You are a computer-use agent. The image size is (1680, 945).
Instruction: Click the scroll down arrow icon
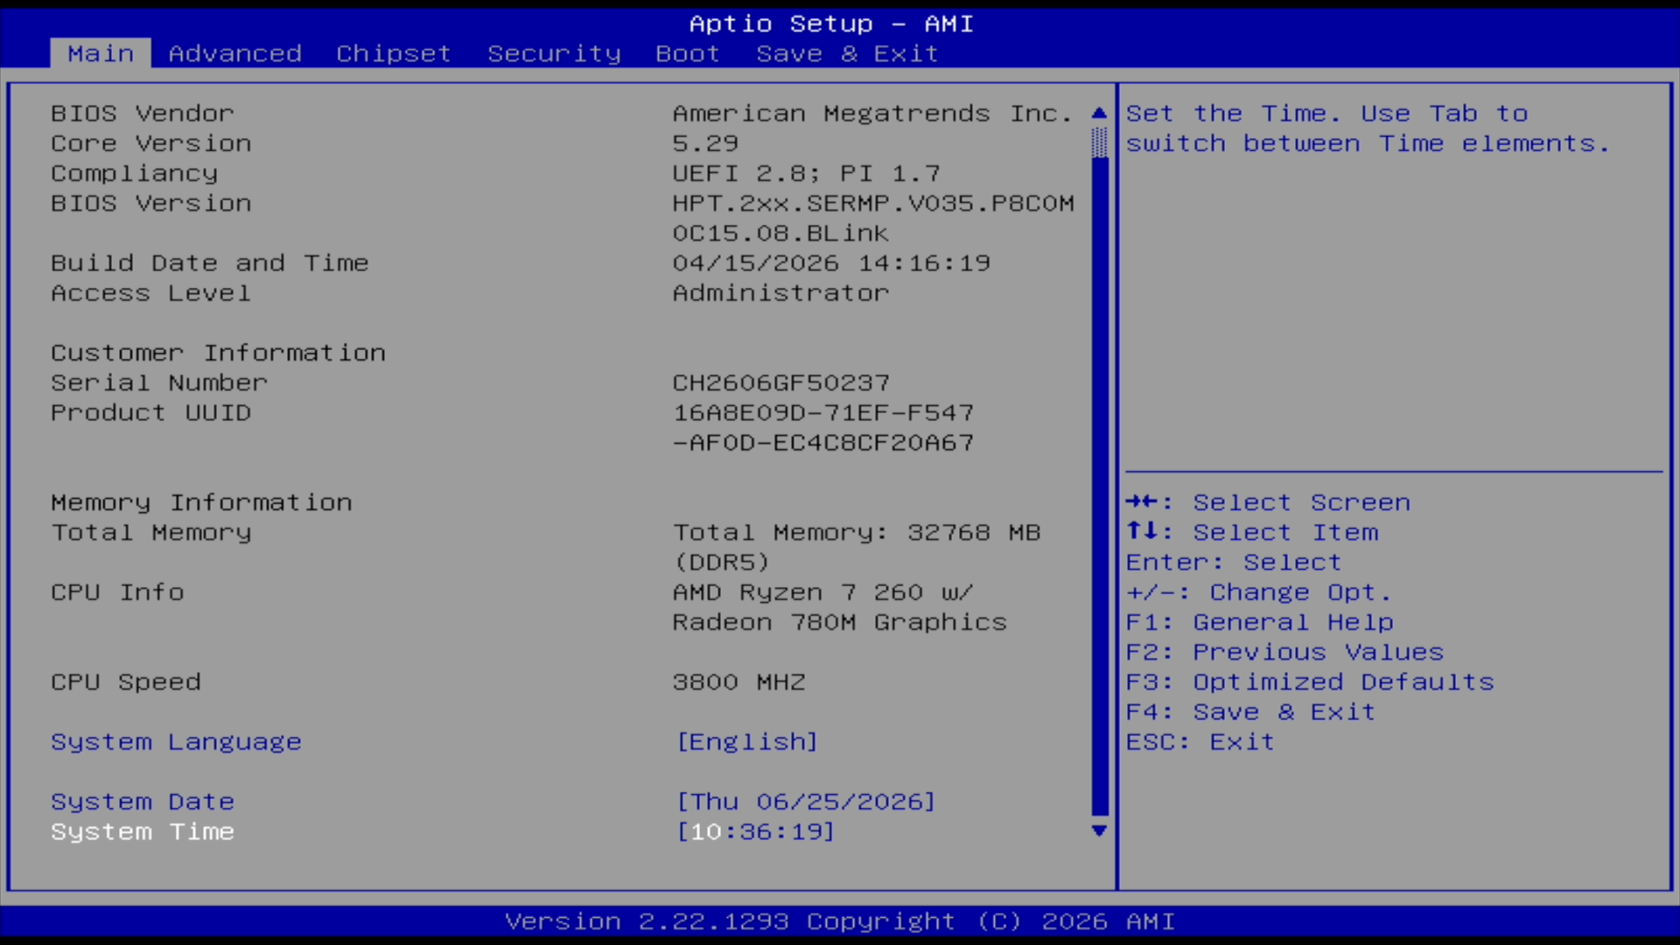1099,831
